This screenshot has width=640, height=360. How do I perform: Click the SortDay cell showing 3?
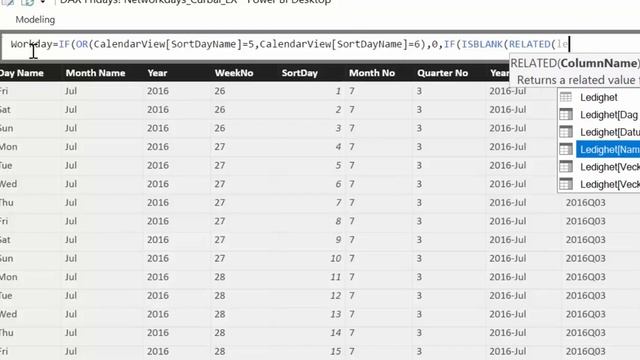pyautogui.click(x=338, y=128)
